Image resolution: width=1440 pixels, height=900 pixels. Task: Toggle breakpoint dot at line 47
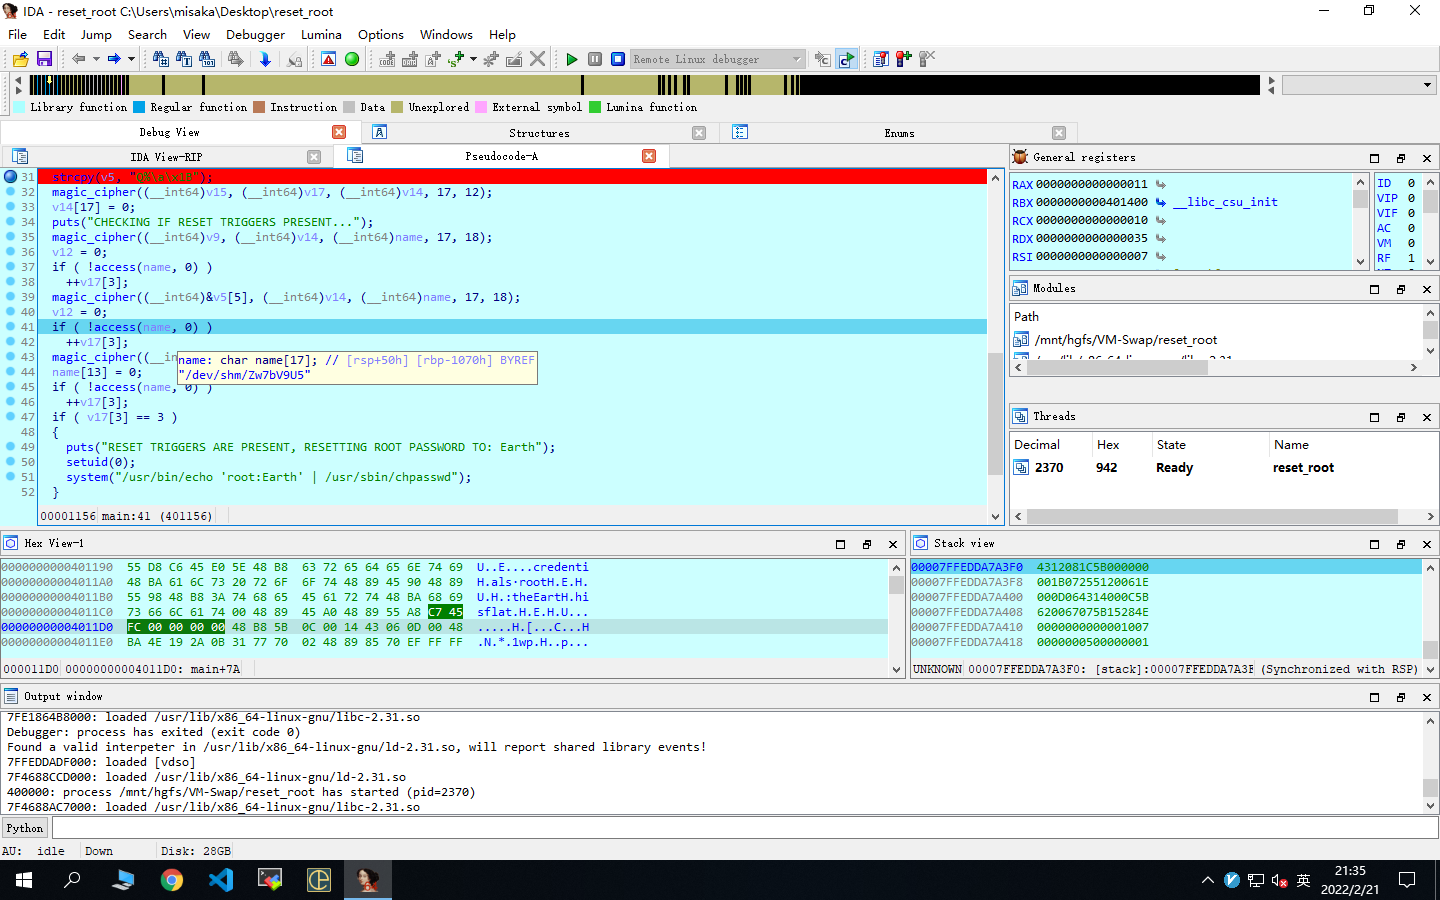coord(11,417)
